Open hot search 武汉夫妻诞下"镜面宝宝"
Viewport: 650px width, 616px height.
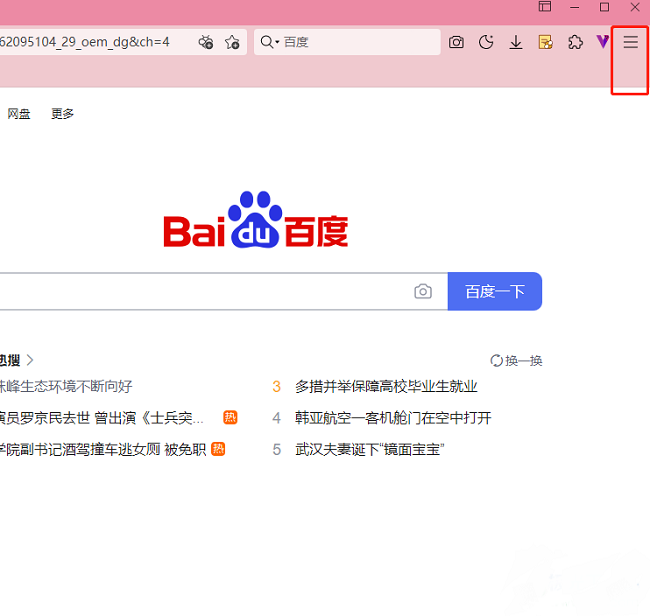[x=370, y=449]
